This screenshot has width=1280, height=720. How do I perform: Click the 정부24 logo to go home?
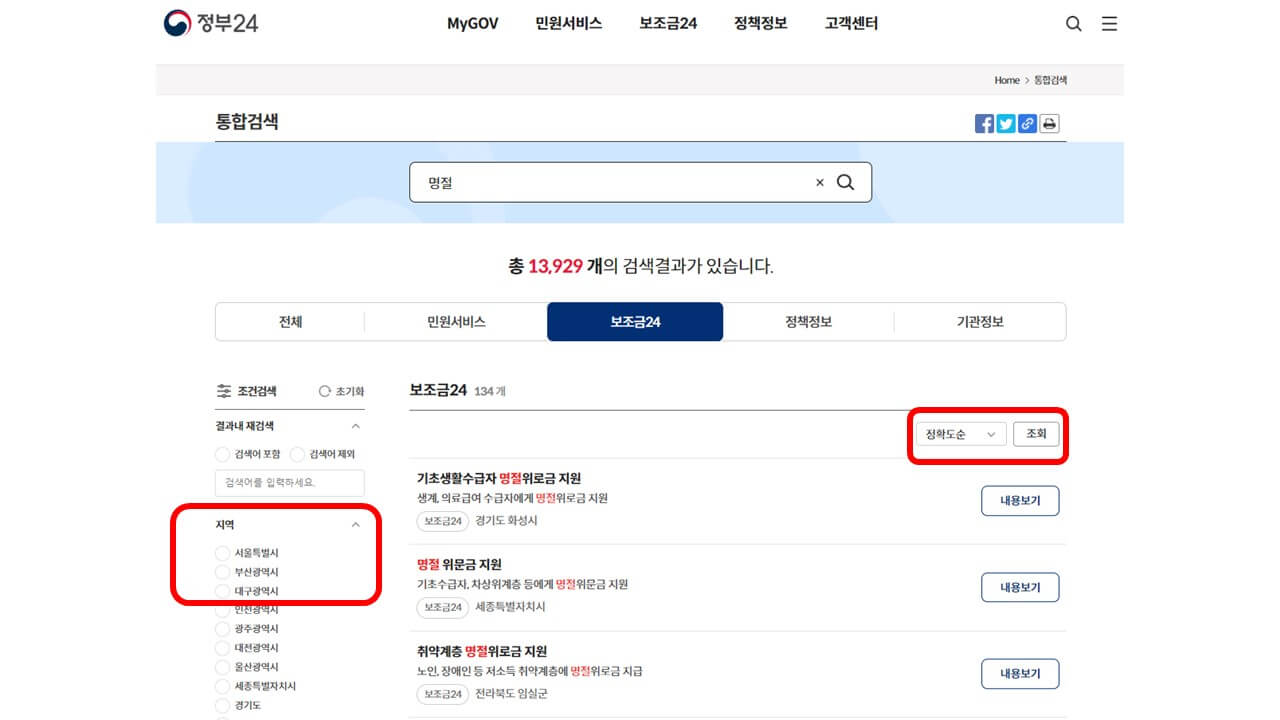pyautogui.click(x=210, y=23)
